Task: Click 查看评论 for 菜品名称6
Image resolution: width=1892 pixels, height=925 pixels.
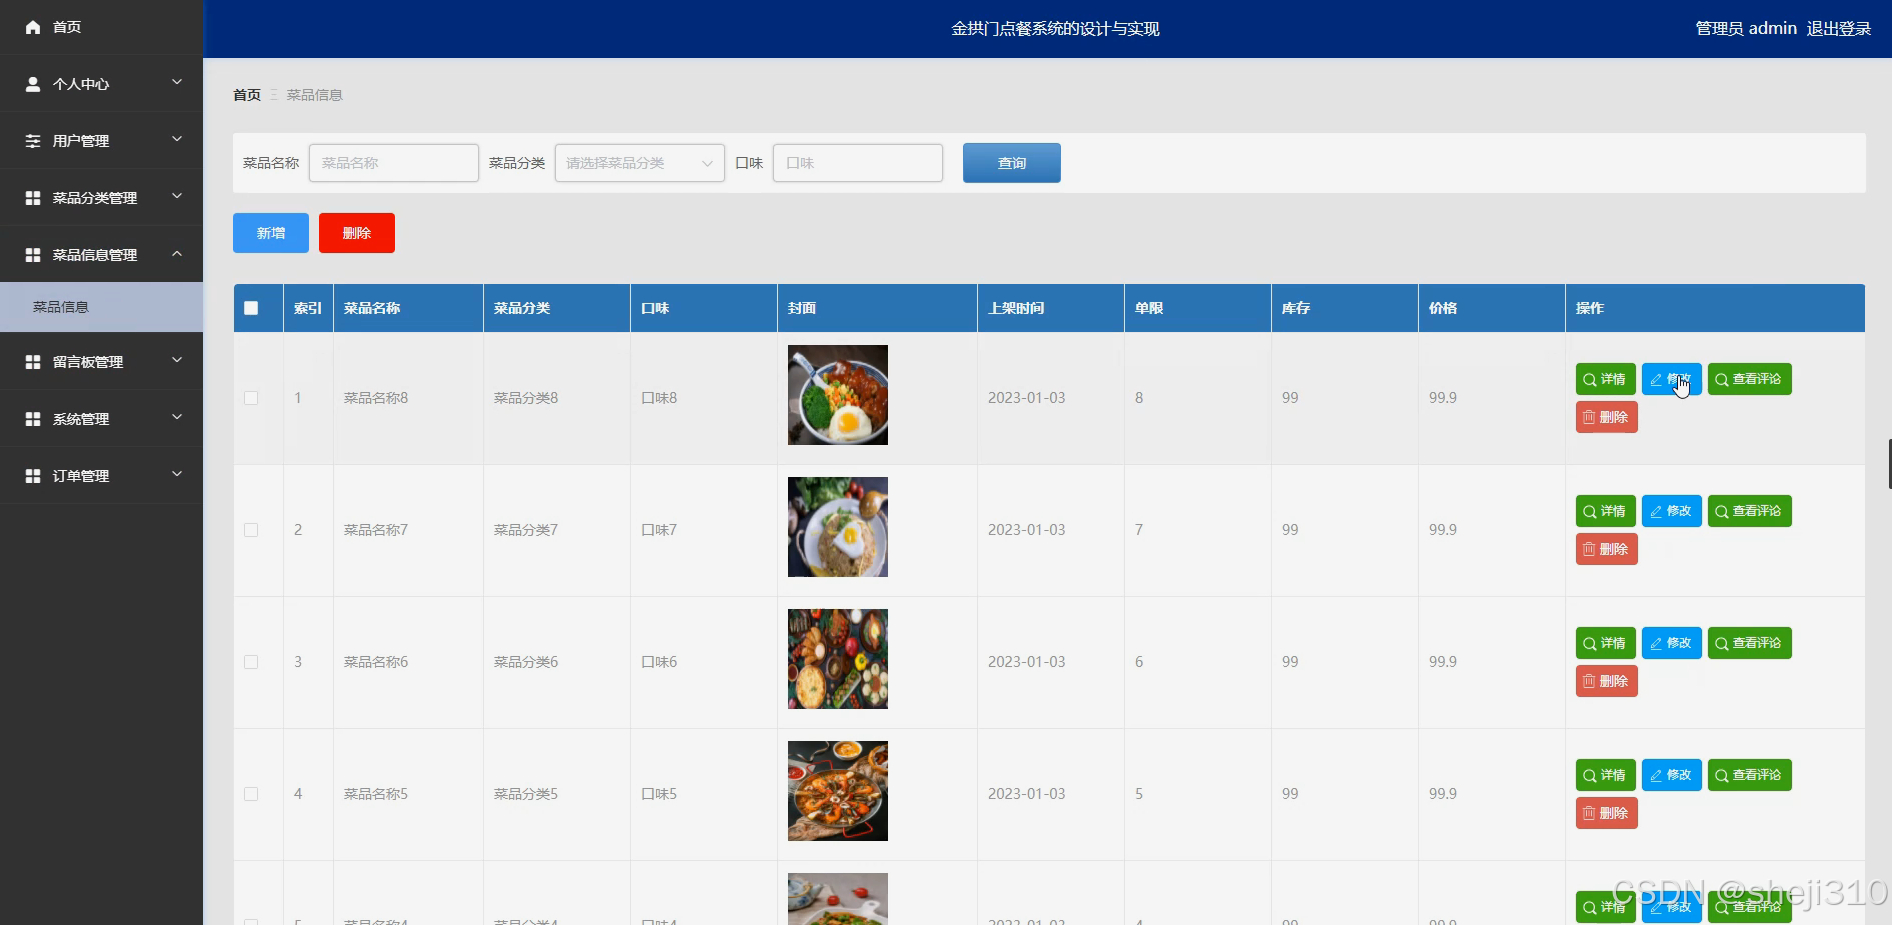Action: point(1749,643)
